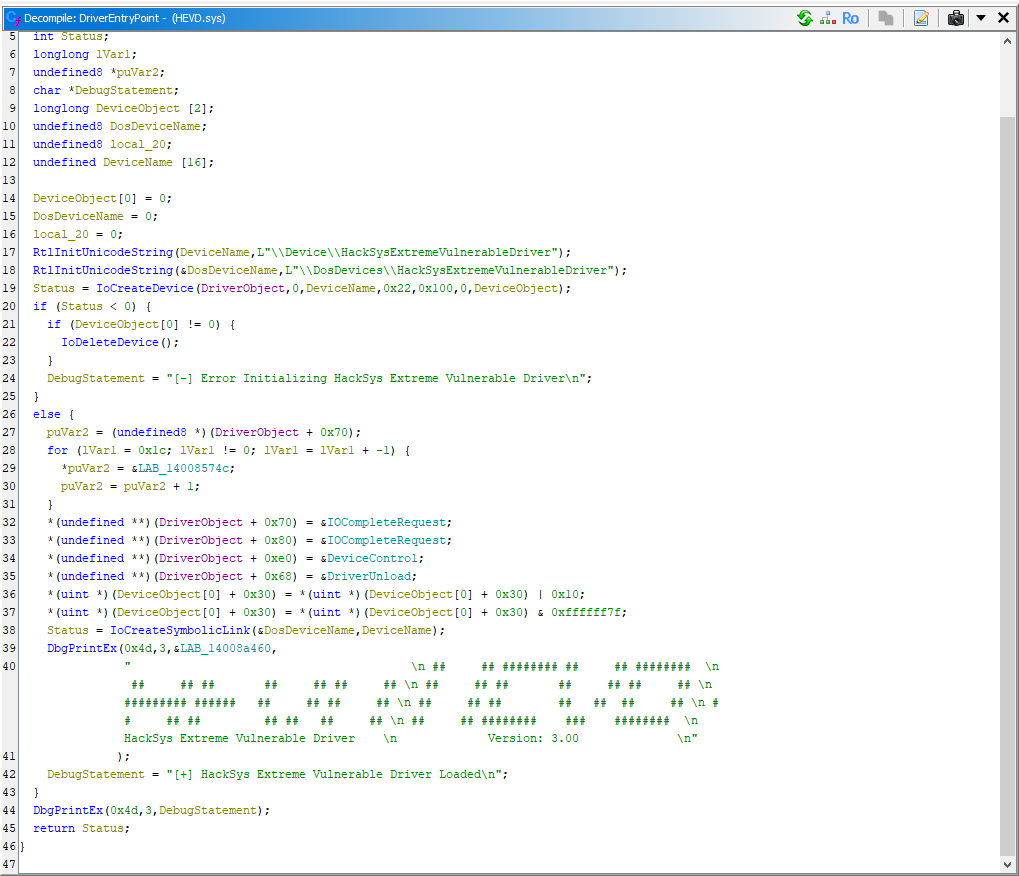Viewport: 1019px width, 876px height.
Task: Click RtlInitUnicodeString call on line 17
Action: coord(103,252)
